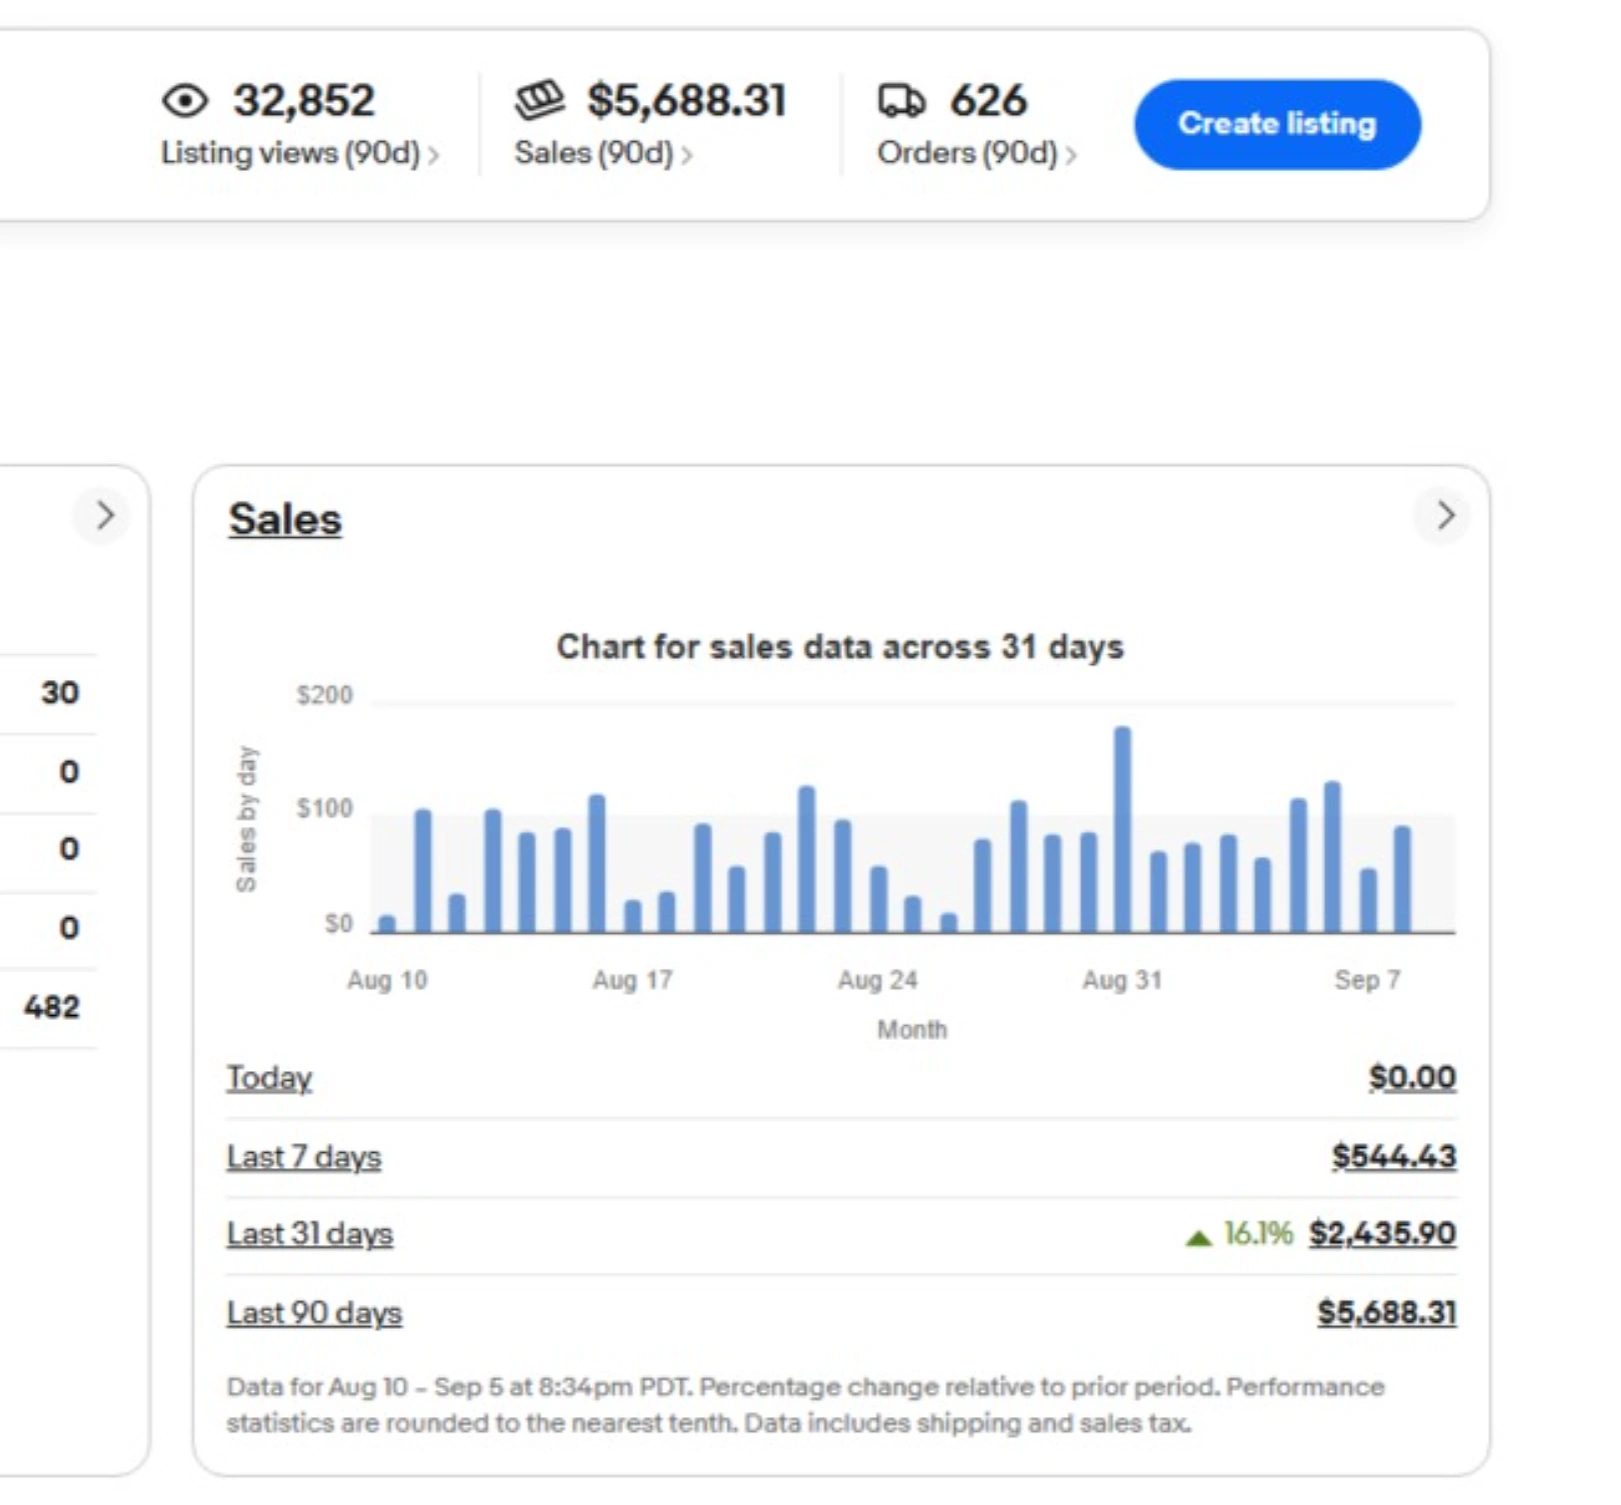
Task: Click the delivery truck icon beside 626
Action: tap(902, 100)
